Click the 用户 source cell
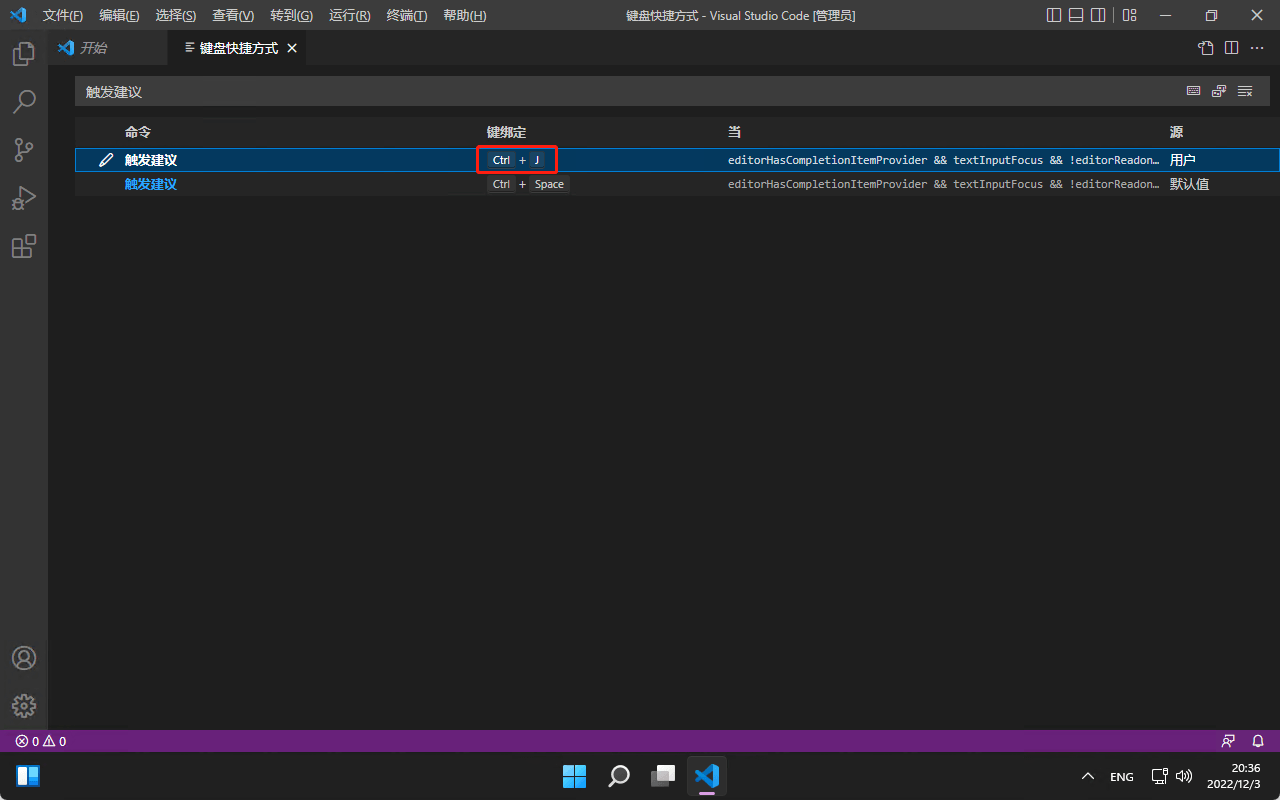Image resolution: width=1280 pixels, height=800 pixels. pos(1183,160)
